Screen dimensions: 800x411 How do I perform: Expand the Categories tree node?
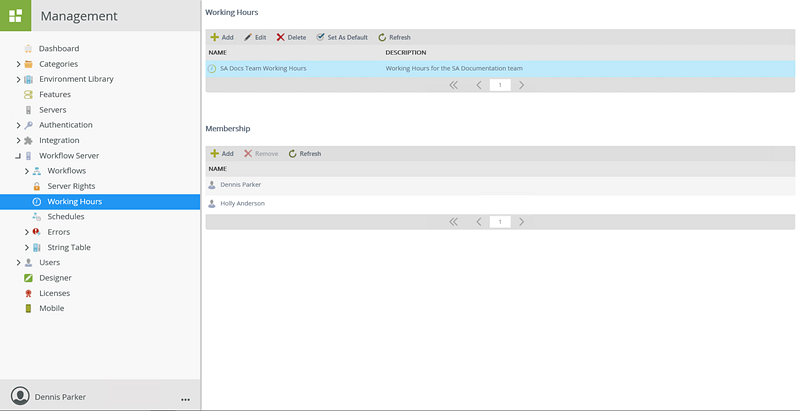(18, 64)
